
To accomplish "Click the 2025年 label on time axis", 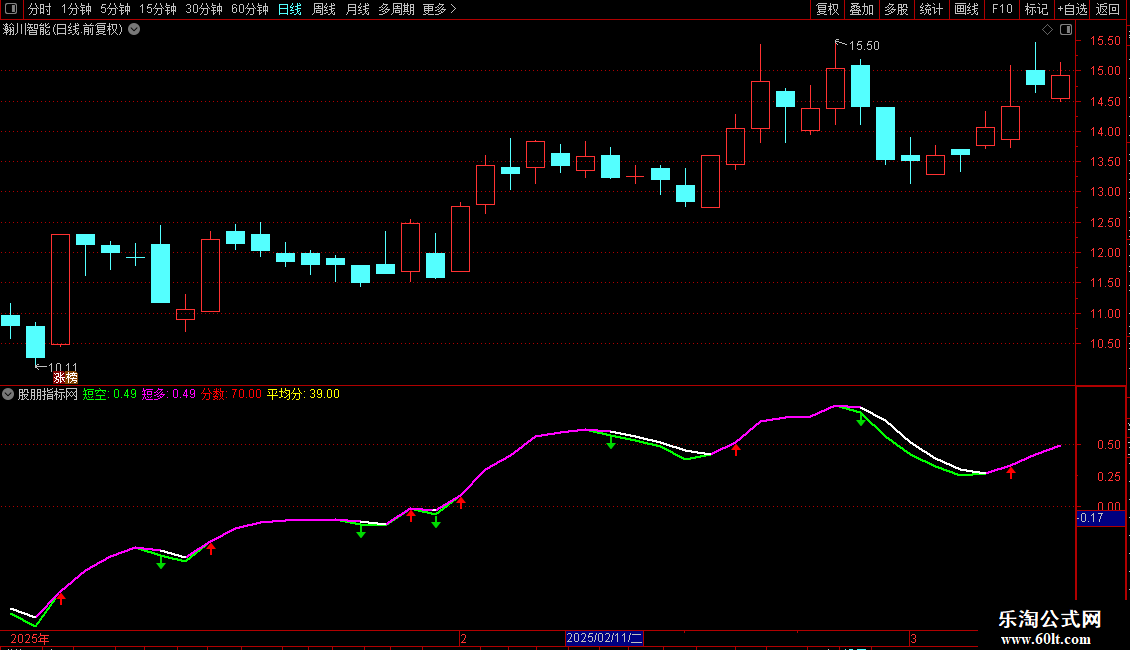I will [x=30, y=638].
